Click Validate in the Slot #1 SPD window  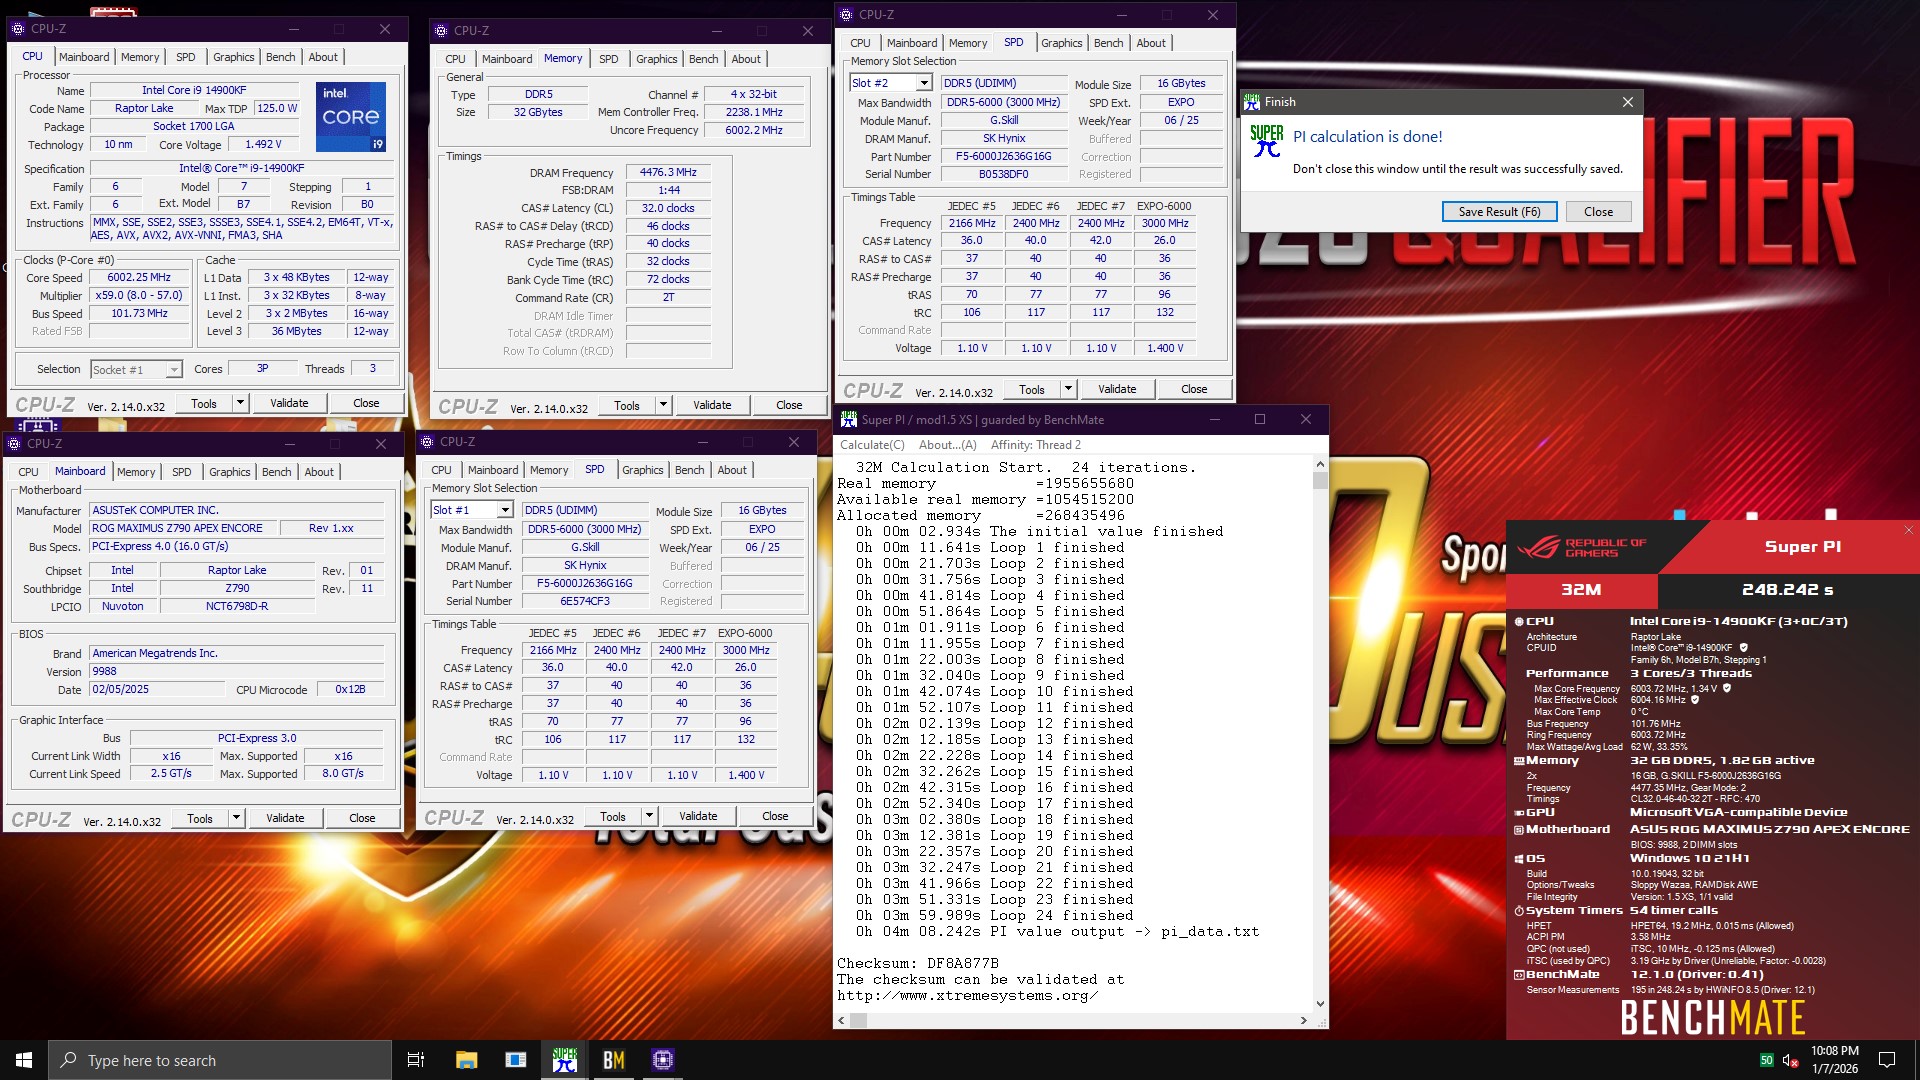(x=698, y=816)
